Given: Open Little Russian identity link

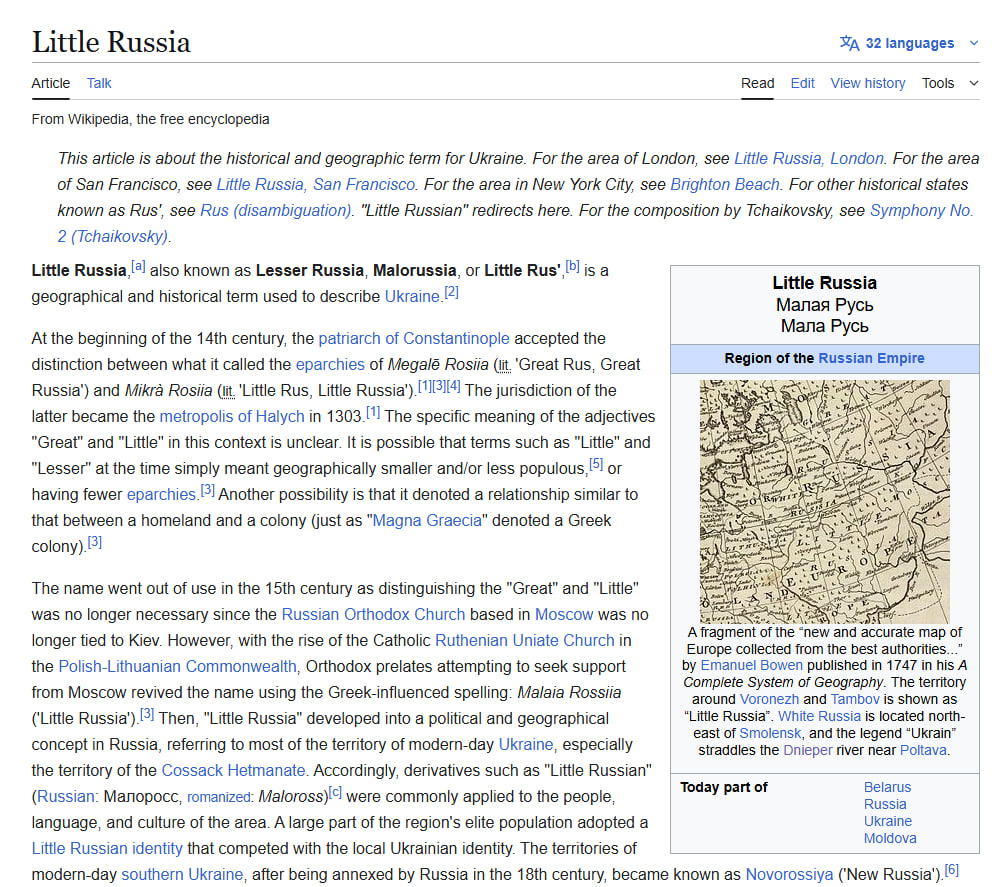Looking at the screenshot, I should [x=107, y=848].
